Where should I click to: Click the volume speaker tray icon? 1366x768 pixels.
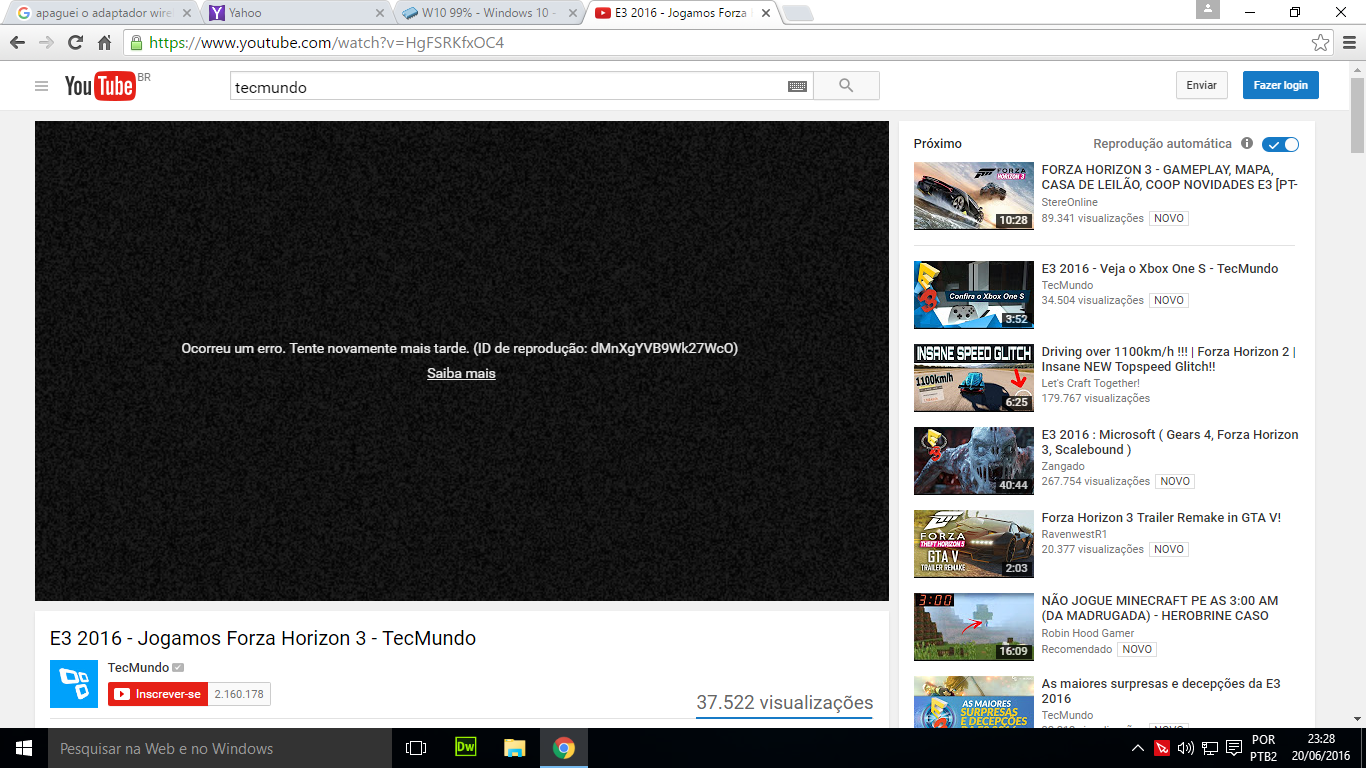pos(1186,748)
